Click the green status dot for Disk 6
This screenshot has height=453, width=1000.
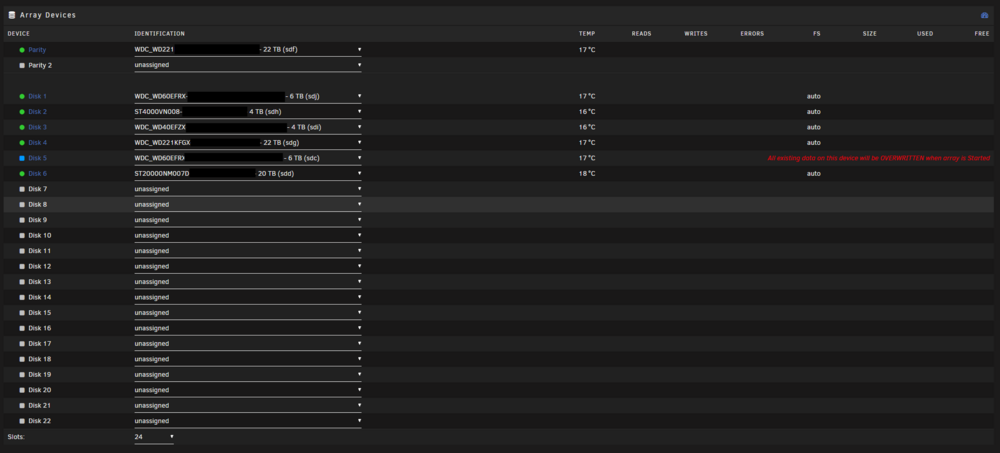[x=22, y=174]
